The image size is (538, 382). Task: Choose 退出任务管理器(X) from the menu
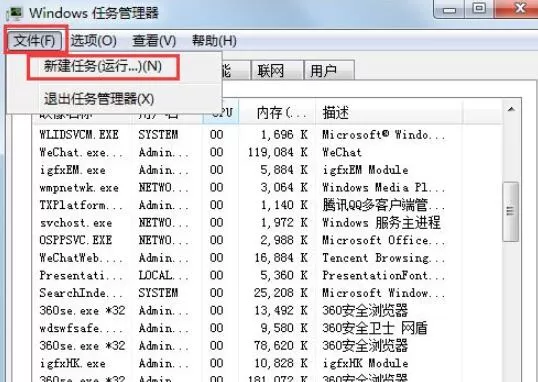click(x=99, y=99)
